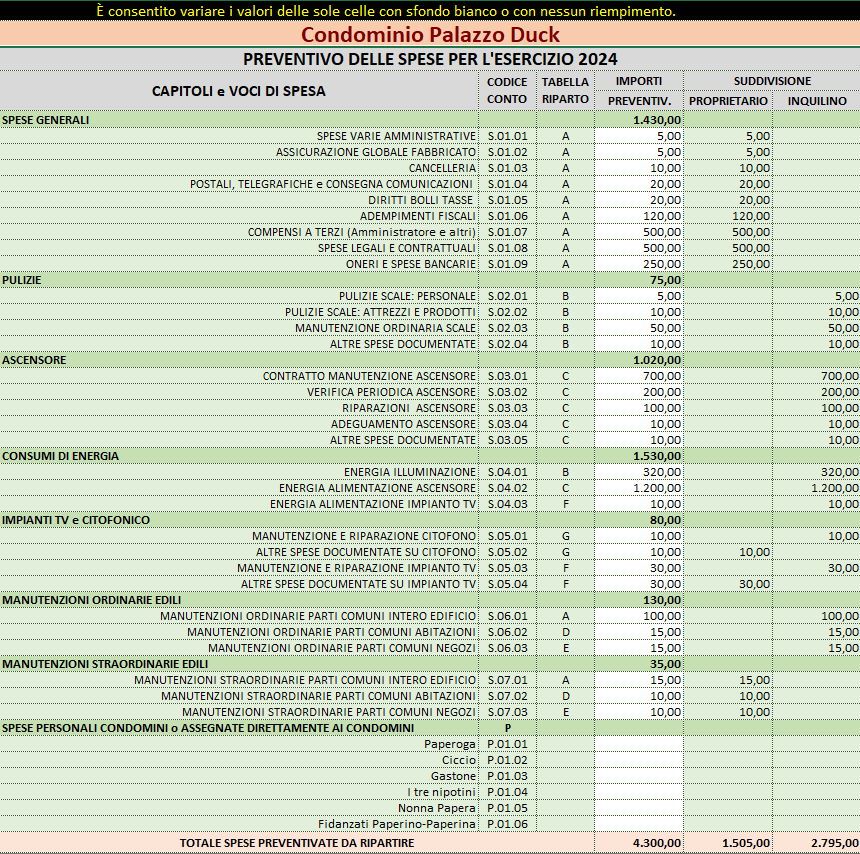The width and height of the screenshot is (860, 854).
Task: Edit the PULIZIE SCALE: PERSONALE preventivo amount
Action: [x=639, y=296]
